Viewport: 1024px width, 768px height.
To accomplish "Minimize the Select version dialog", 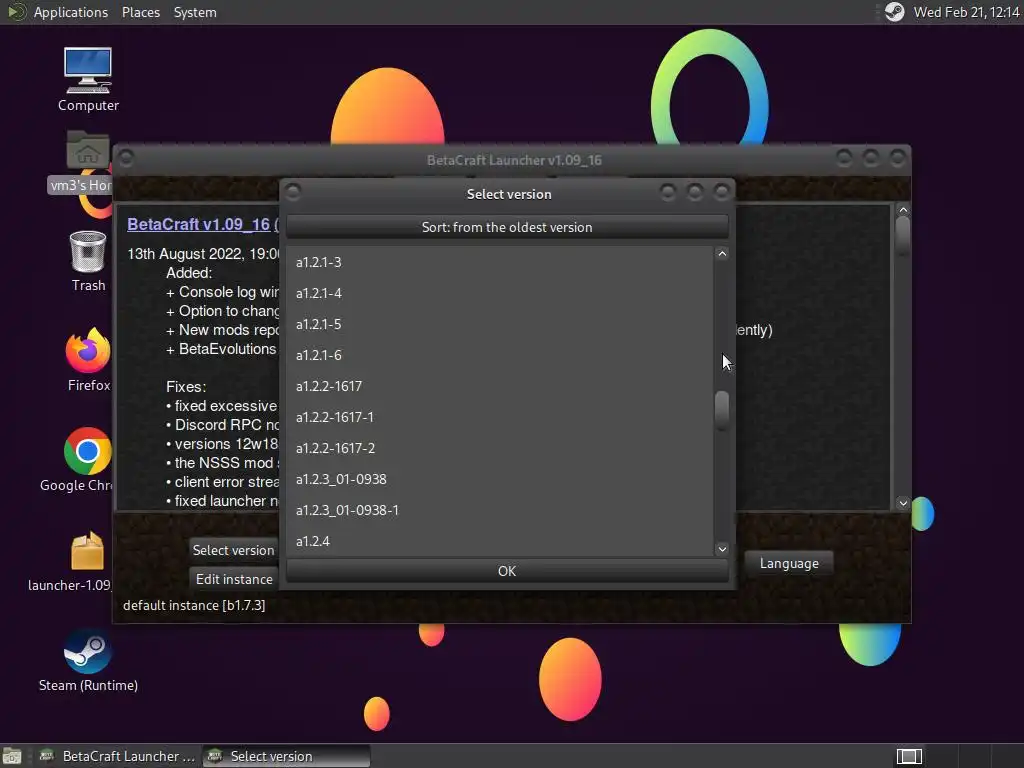I will click(667, 191).
